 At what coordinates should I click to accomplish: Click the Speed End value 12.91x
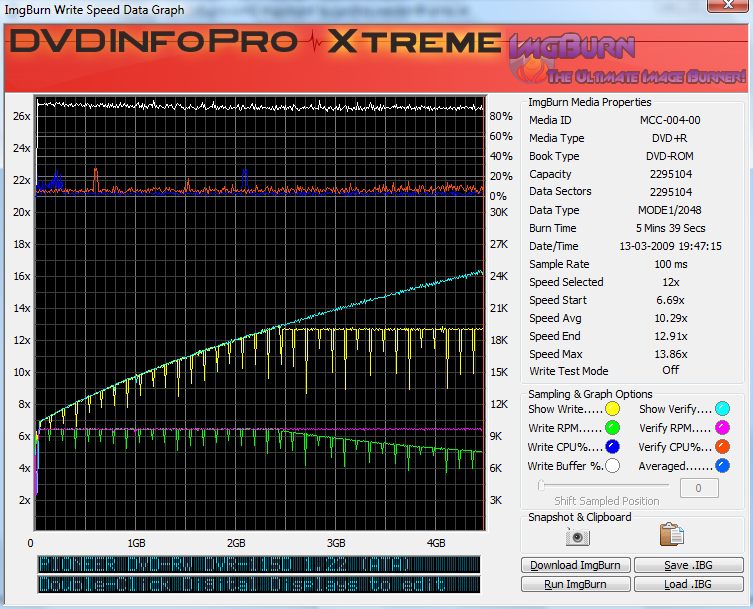click(670, 336)
